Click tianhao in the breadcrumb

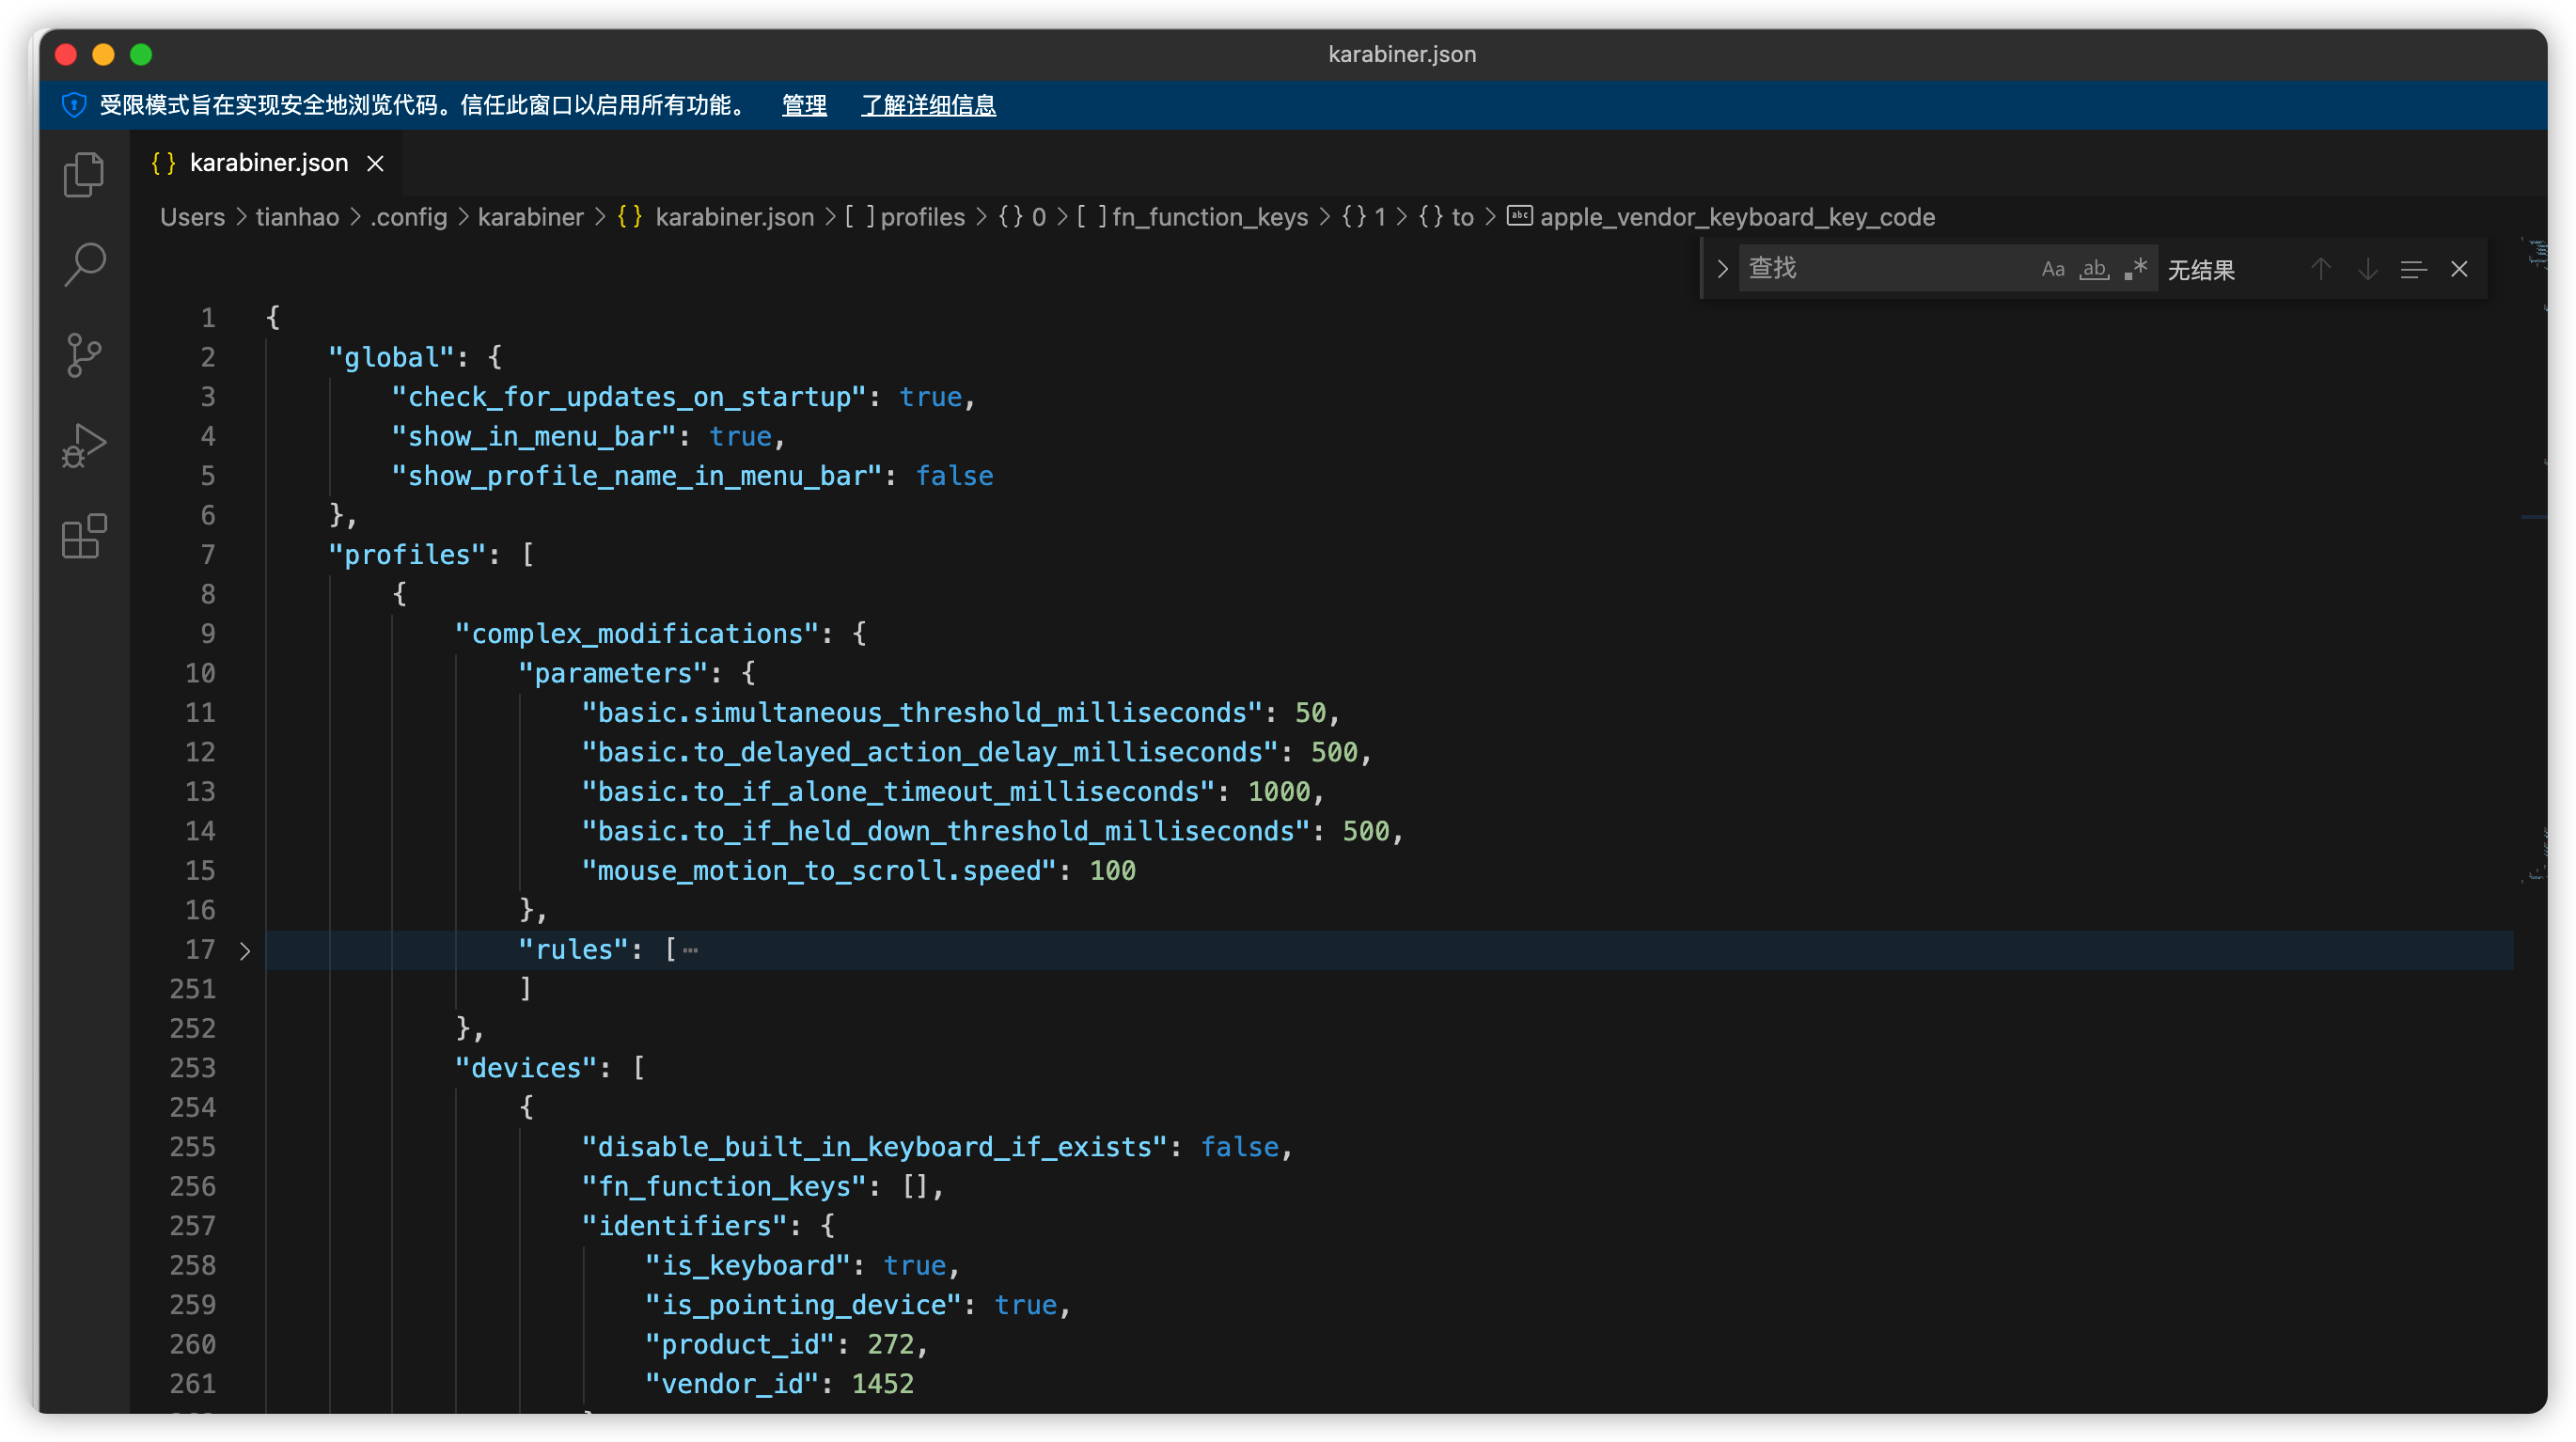[297, 217]
